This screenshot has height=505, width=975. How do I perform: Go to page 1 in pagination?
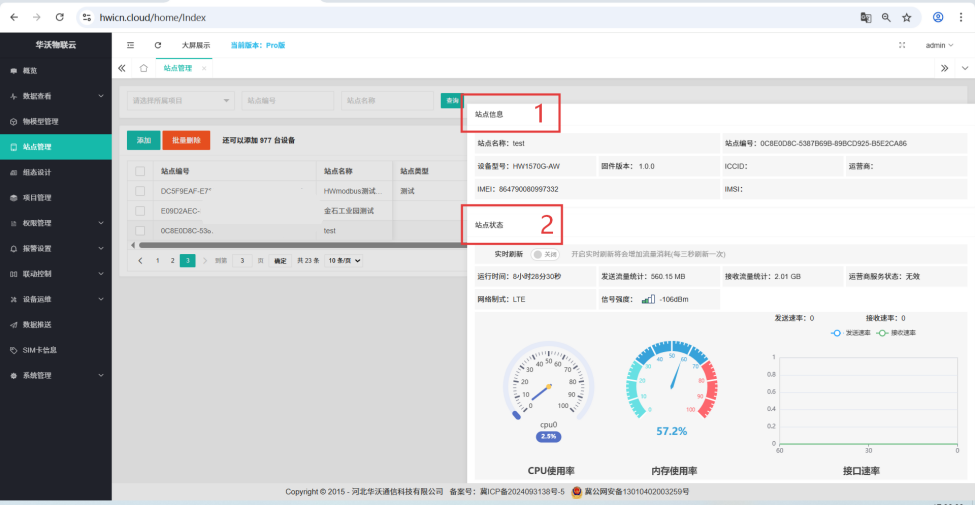158,261
